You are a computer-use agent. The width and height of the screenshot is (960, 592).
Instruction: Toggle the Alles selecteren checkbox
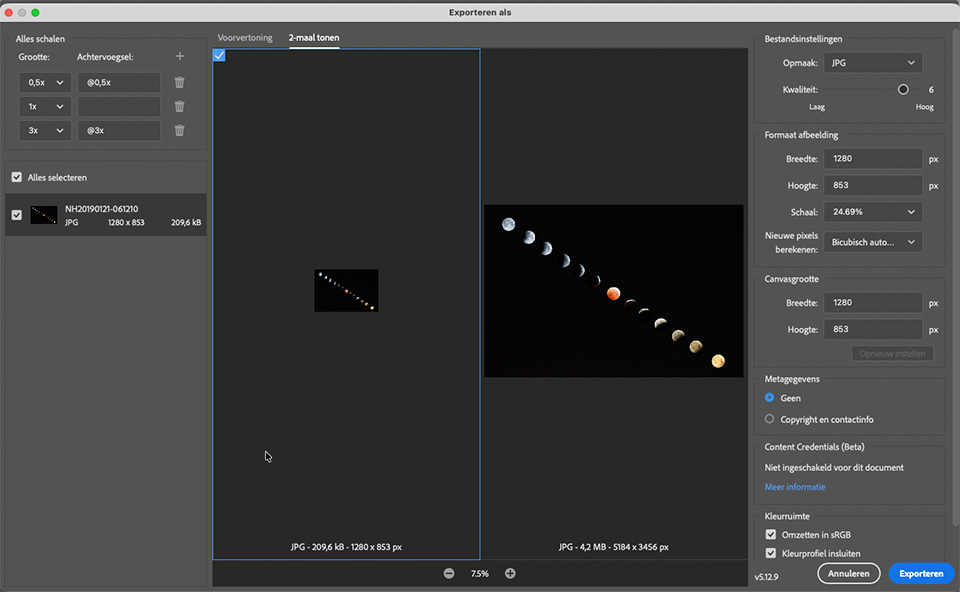click(16, 177)
